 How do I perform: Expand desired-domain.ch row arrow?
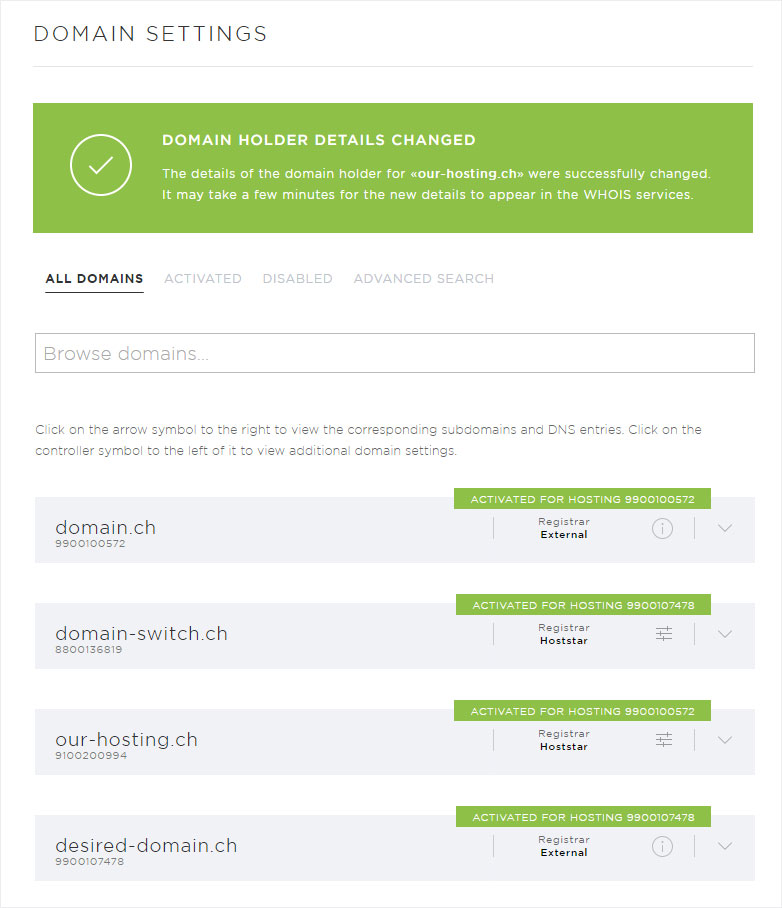click(x=726, y=846)
